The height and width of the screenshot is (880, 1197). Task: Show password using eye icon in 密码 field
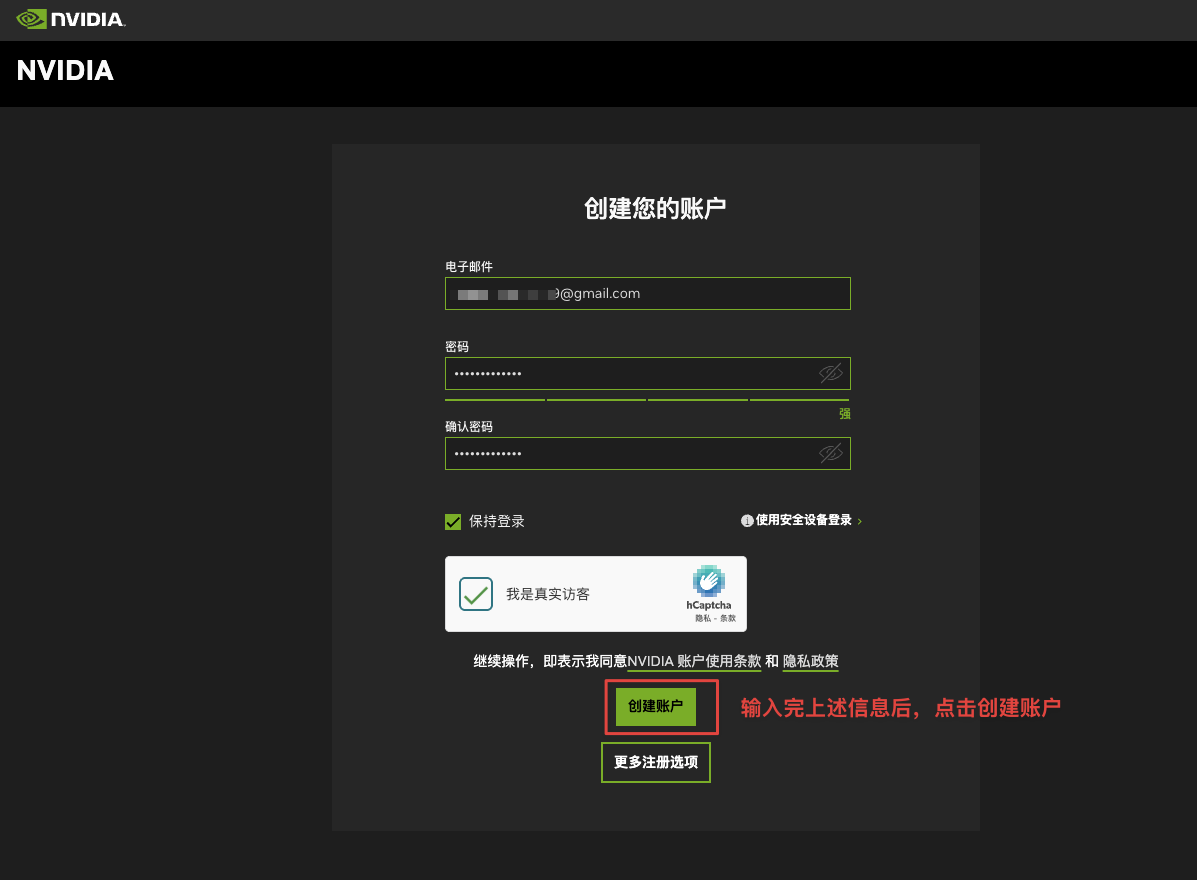(831, 373)
